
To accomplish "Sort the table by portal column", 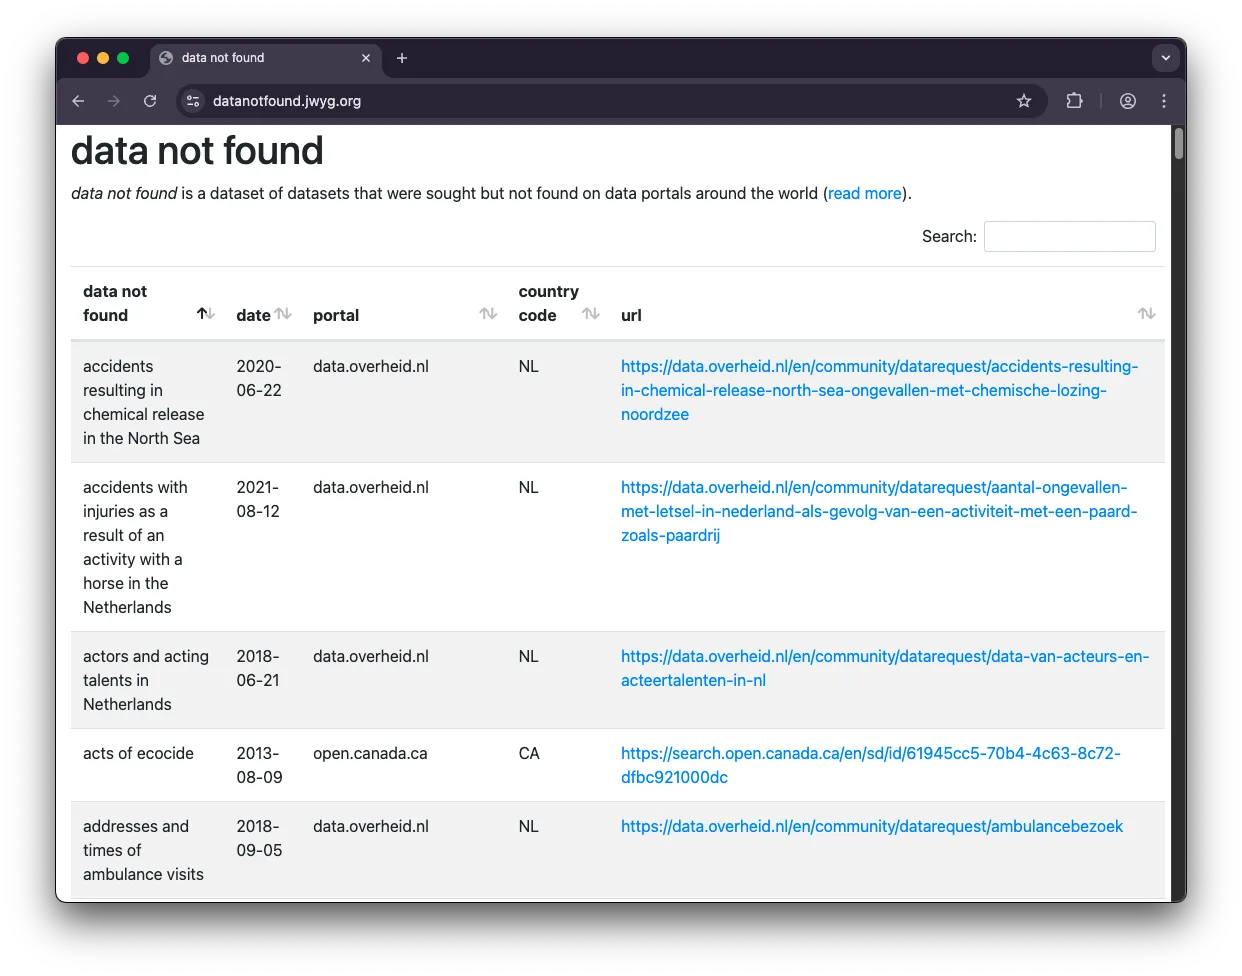I will [x=488, y=314].
